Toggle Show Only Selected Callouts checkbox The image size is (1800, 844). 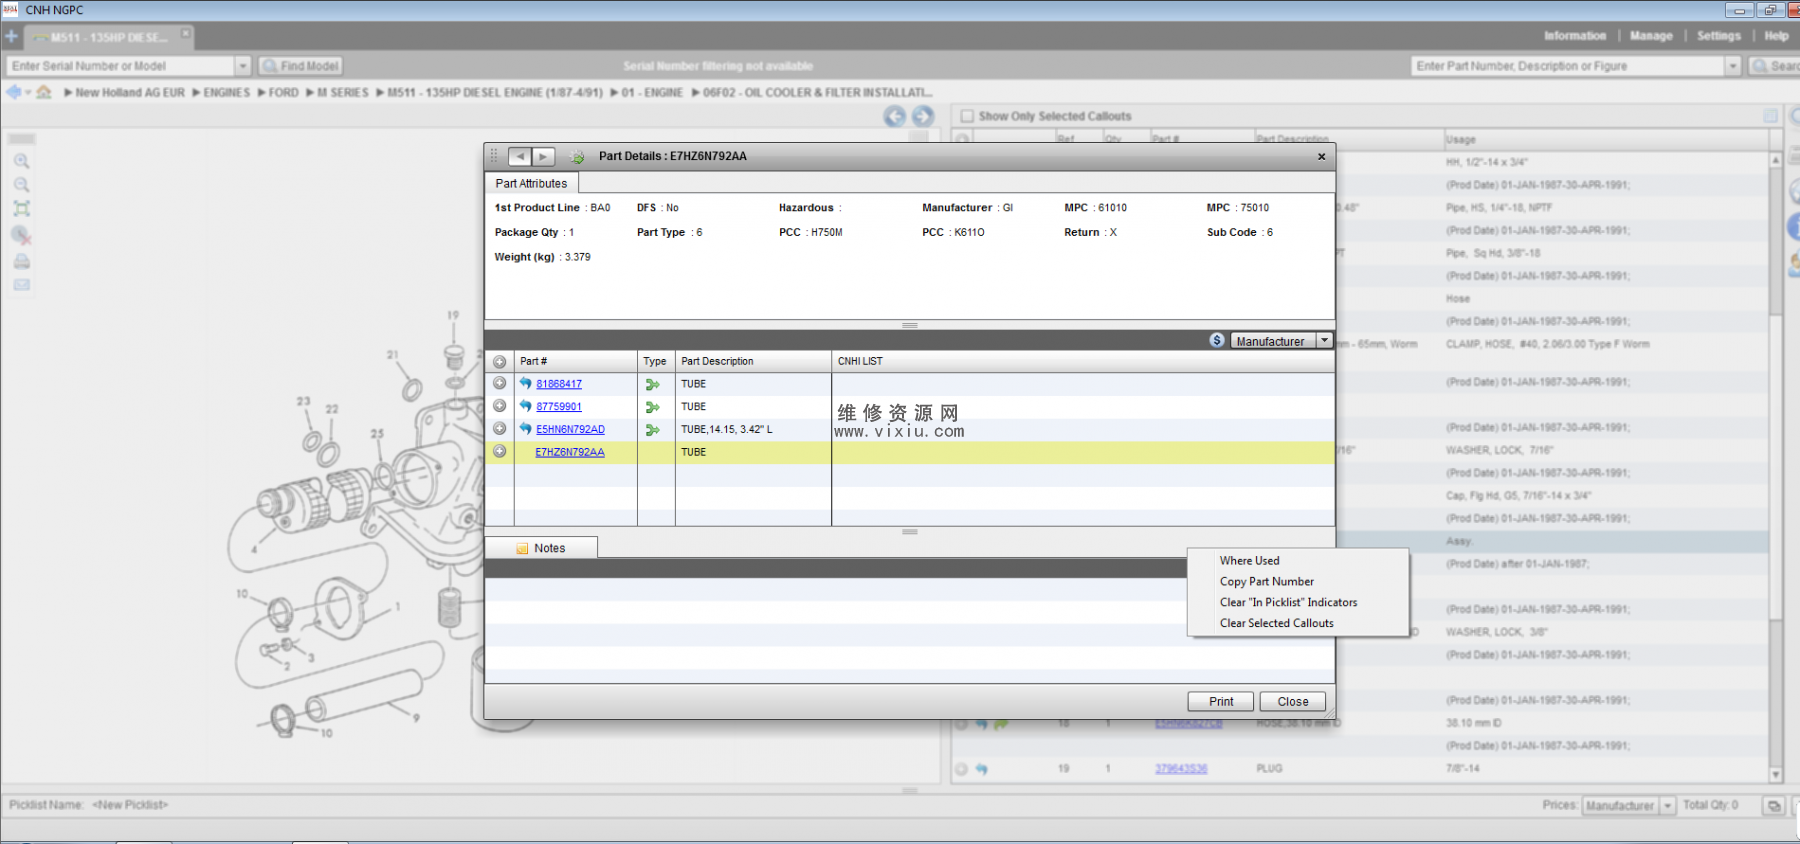(x=967, y=116)
